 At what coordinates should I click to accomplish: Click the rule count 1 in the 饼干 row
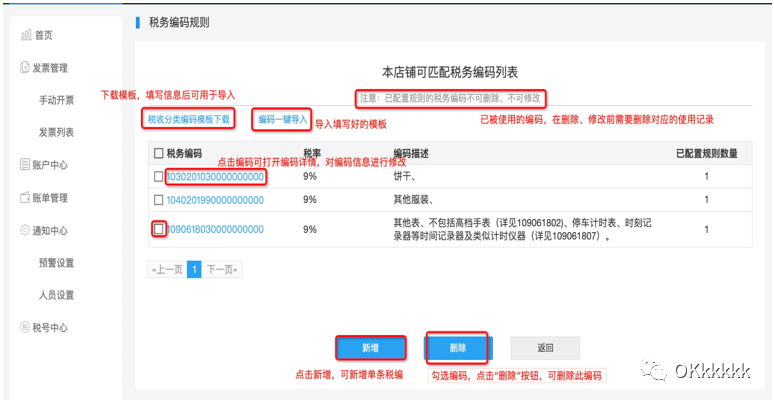(706, 176)
